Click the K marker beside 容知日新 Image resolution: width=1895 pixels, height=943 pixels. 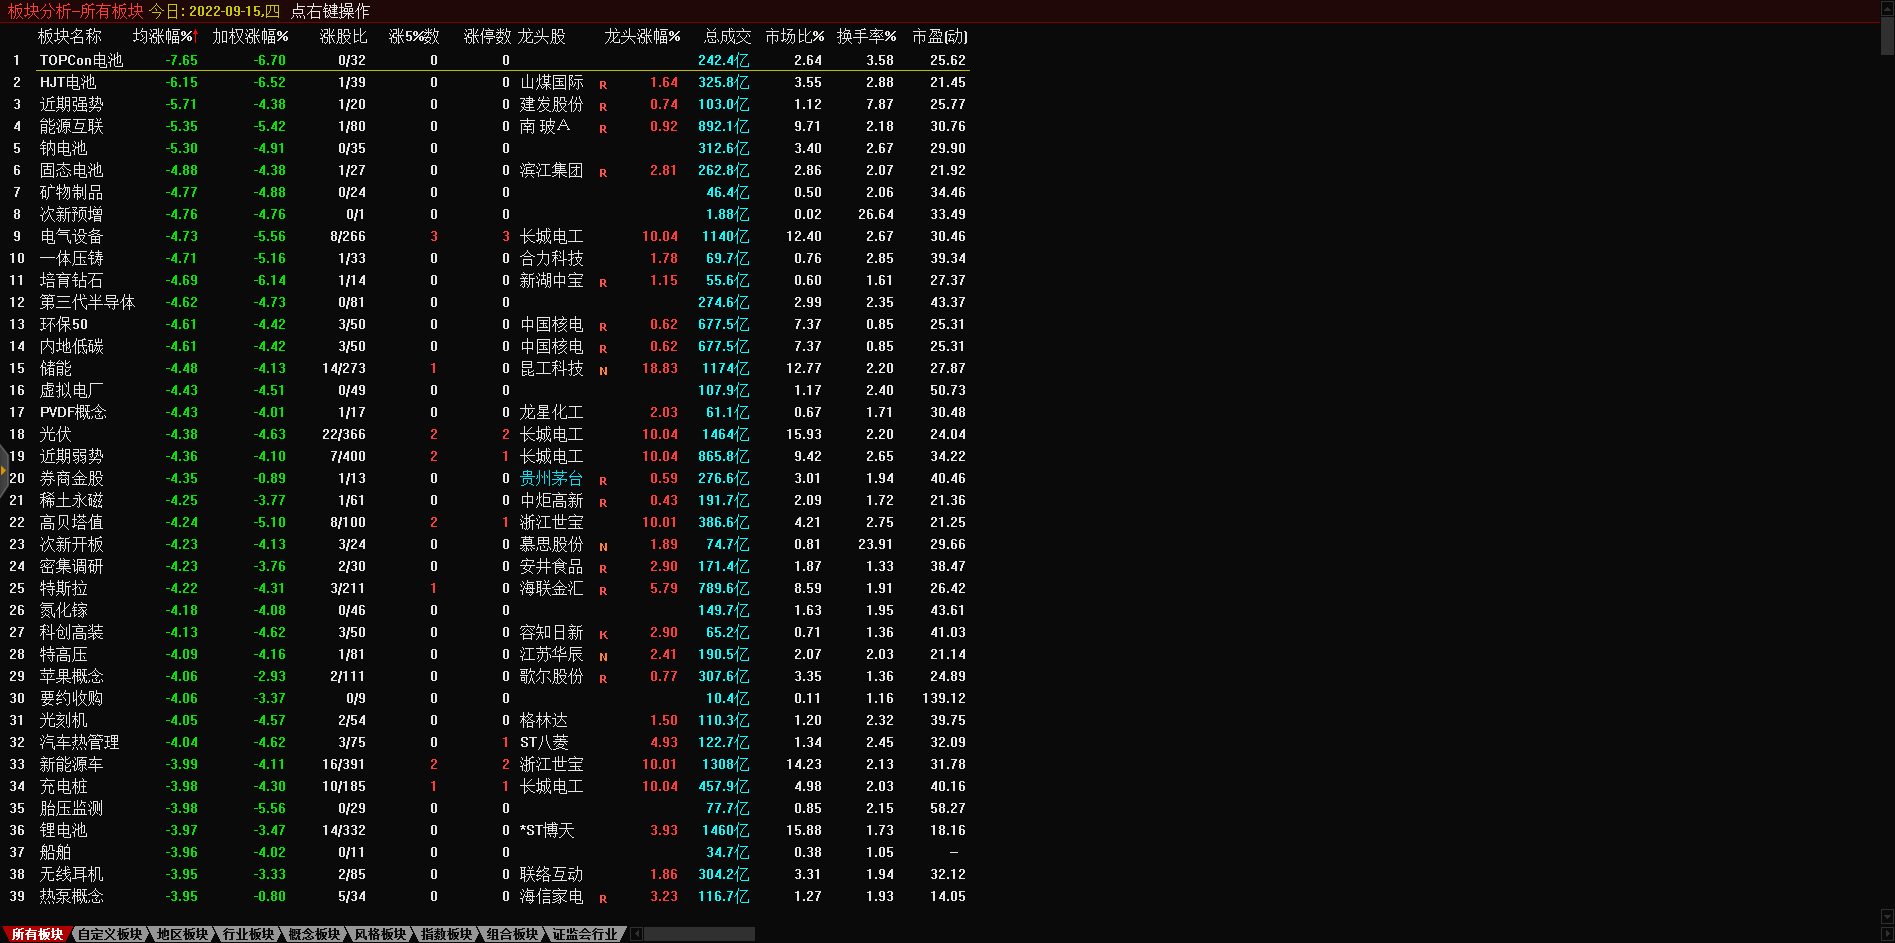pyautogui.click(x=603, y=634)
